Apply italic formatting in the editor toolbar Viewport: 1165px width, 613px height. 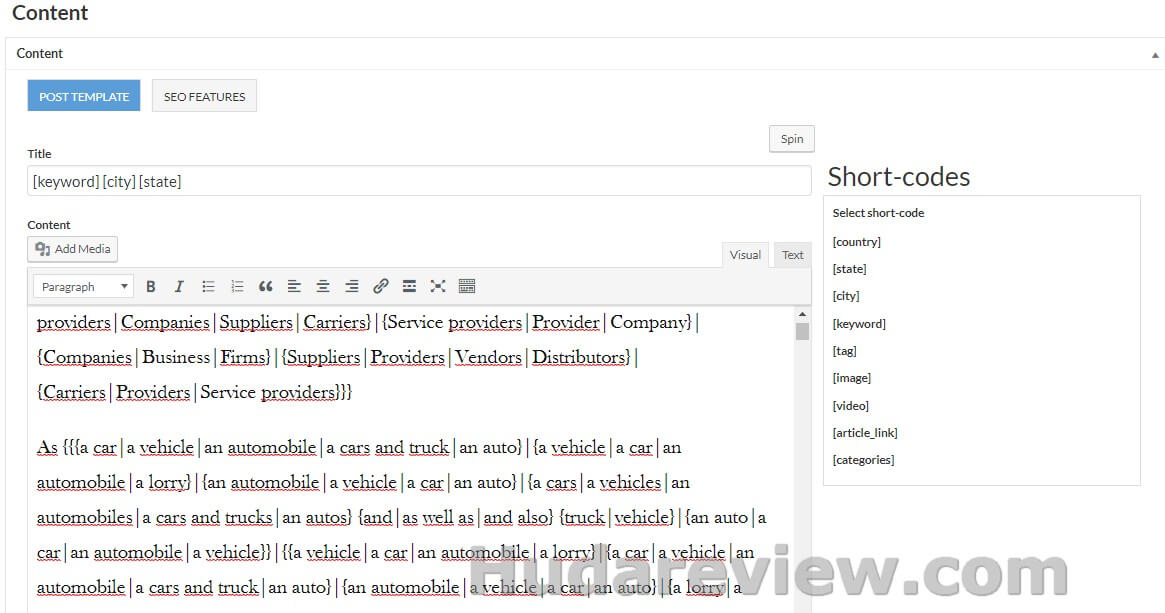[178, 286]
